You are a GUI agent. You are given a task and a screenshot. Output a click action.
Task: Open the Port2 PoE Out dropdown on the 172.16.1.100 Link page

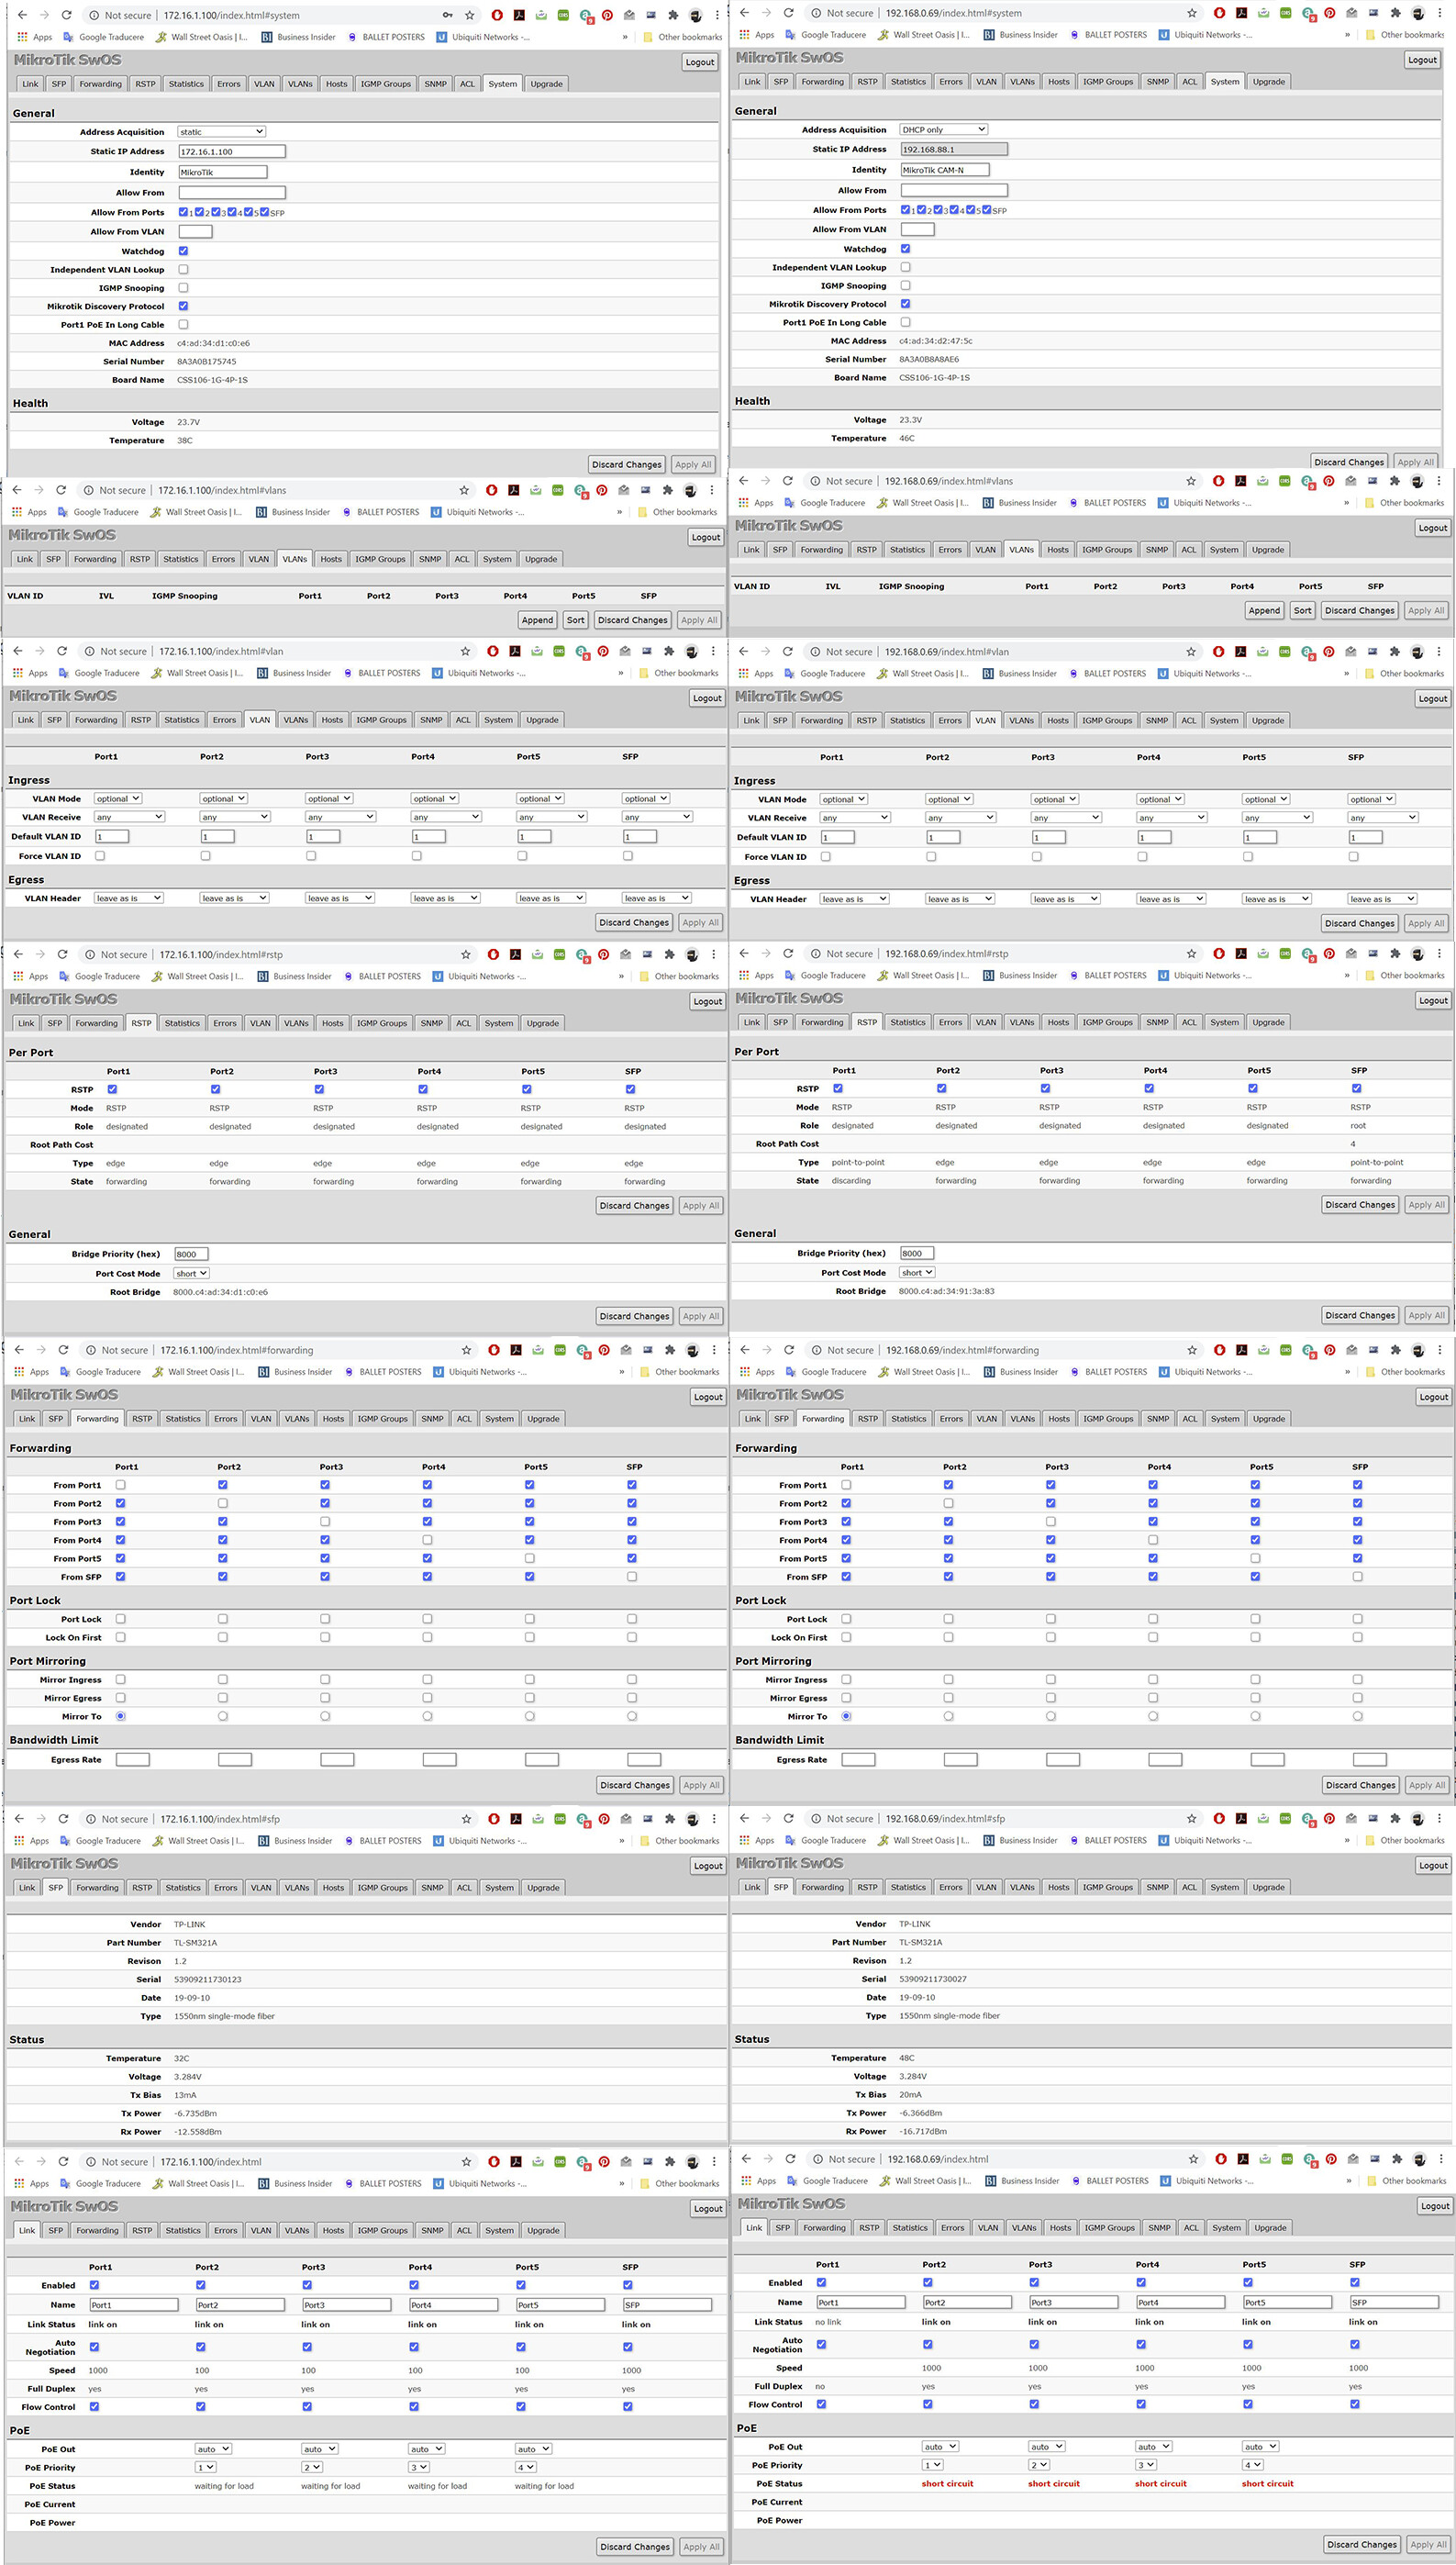[213, 2449]
